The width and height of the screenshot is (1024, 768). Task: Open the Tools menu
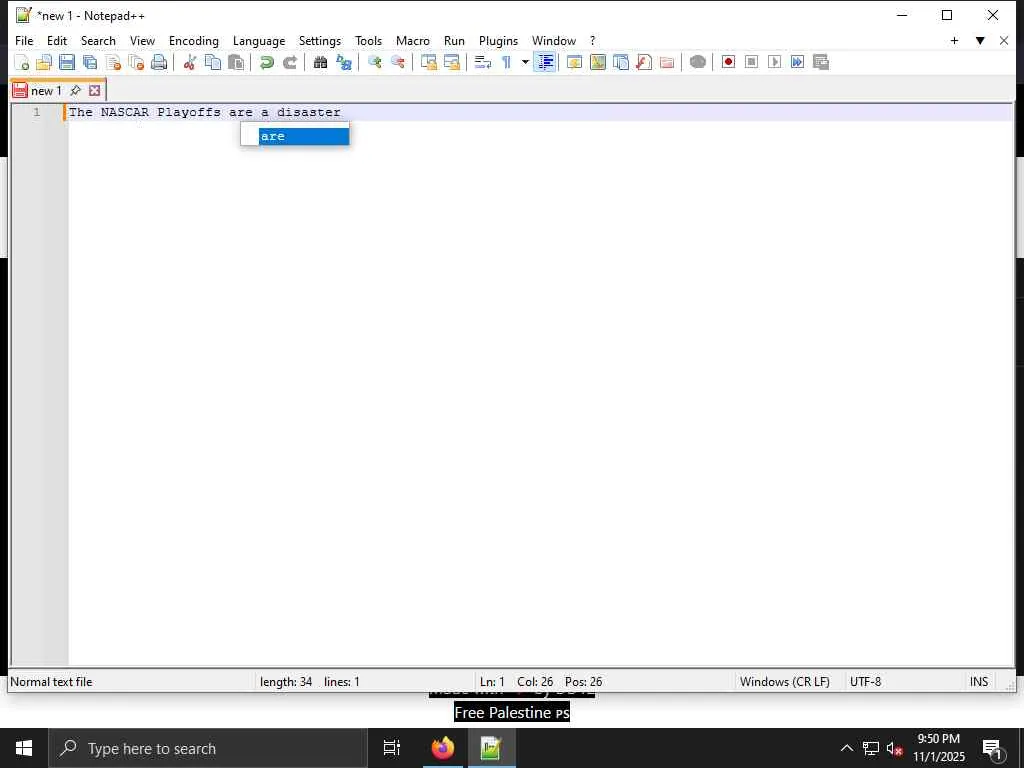click(368, 40)
